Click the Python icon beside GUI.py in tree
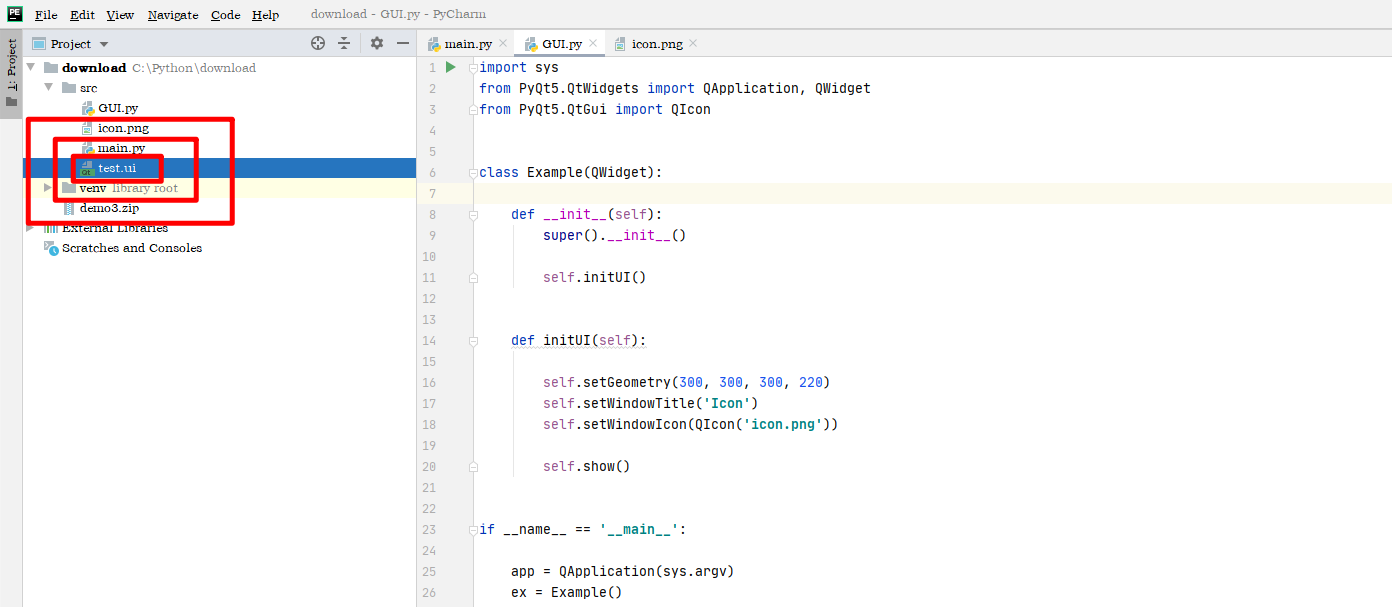 pyautogui.click(x=87, y=108)
